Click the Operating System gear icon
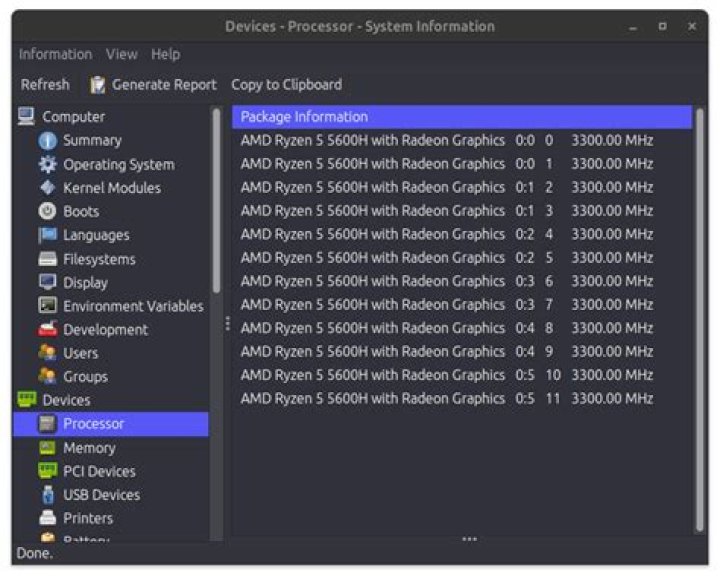 tap(48, 164)
